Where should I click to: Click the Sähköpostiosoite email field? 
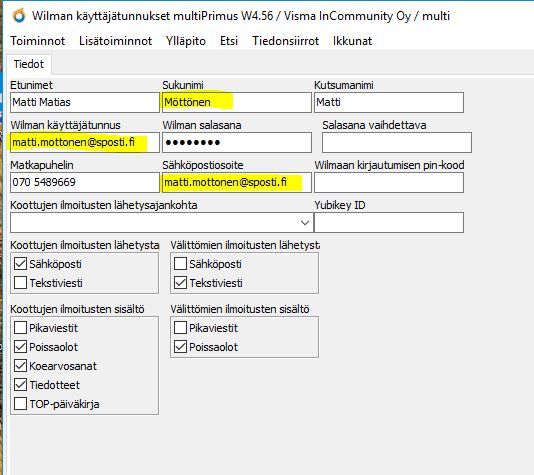[x=237, y=182]
